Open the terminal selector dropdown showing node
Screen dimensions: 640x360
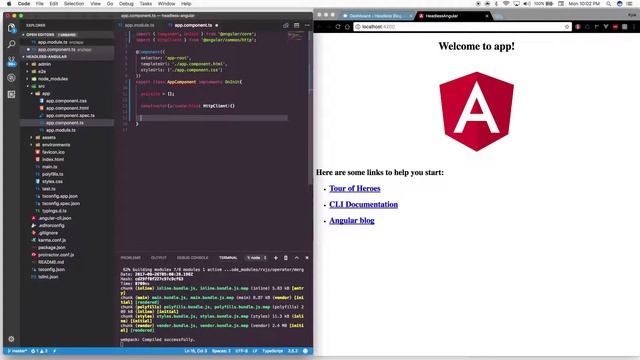(x=256, y=258)
